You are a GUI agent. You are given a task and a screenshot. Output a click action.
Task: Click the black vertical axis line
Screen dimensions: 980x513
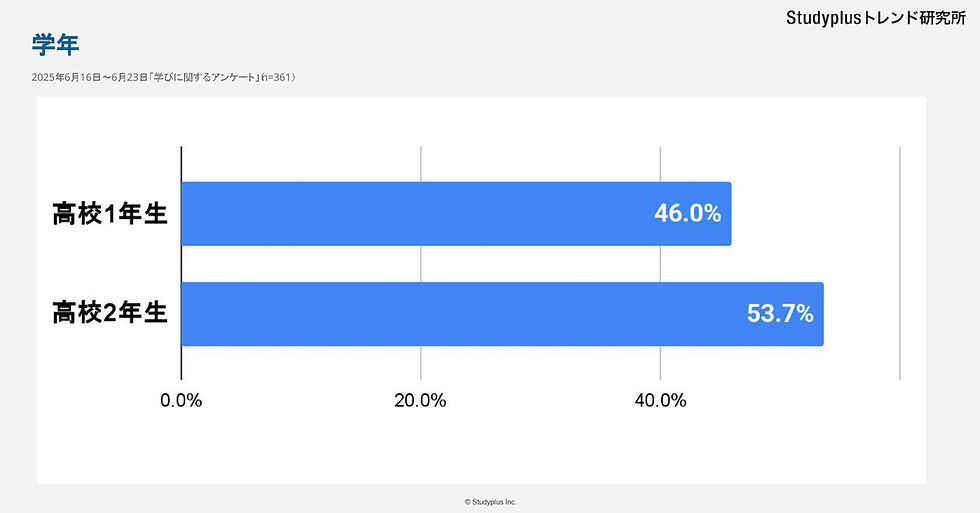181,262
